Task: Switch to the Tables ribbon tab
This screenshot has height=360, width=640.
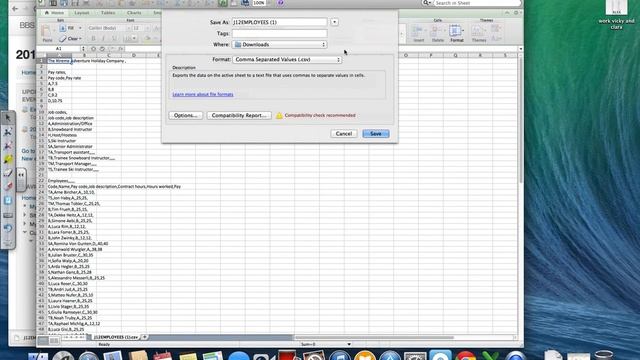Action: coord(108,13)
